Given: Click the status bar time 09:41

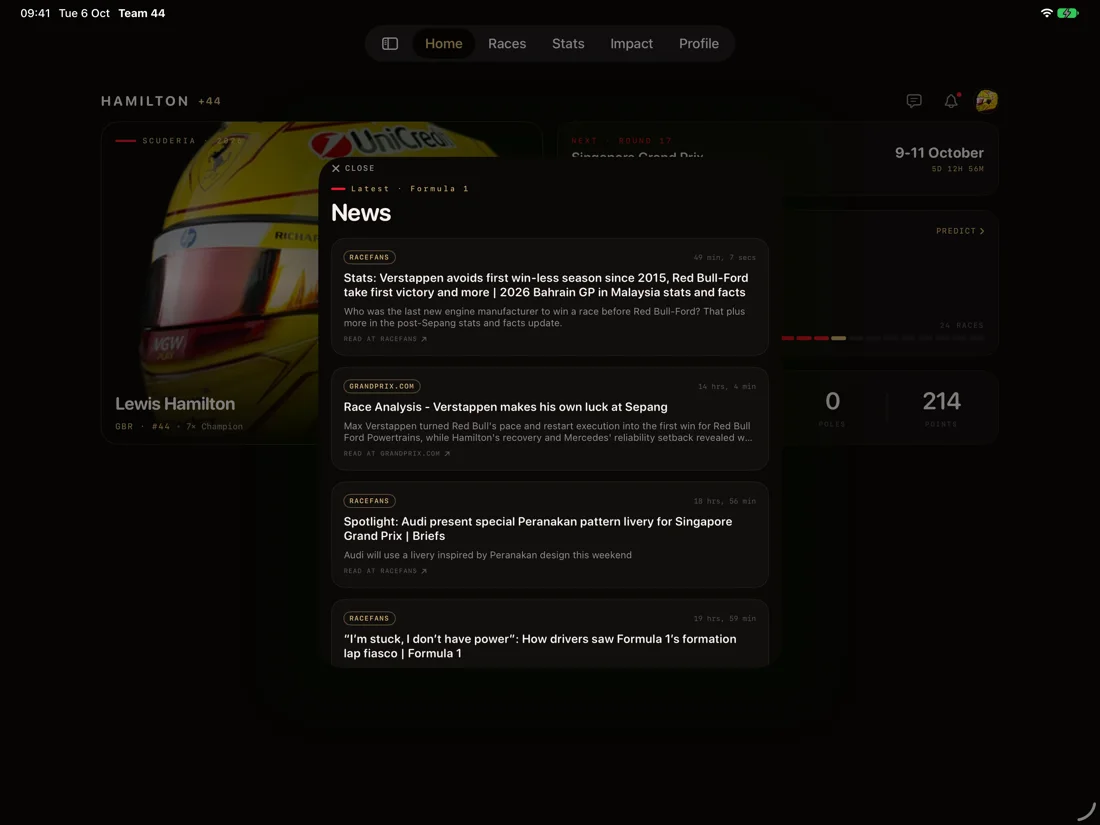Looking at the screenshot, I should pos(35,13).
